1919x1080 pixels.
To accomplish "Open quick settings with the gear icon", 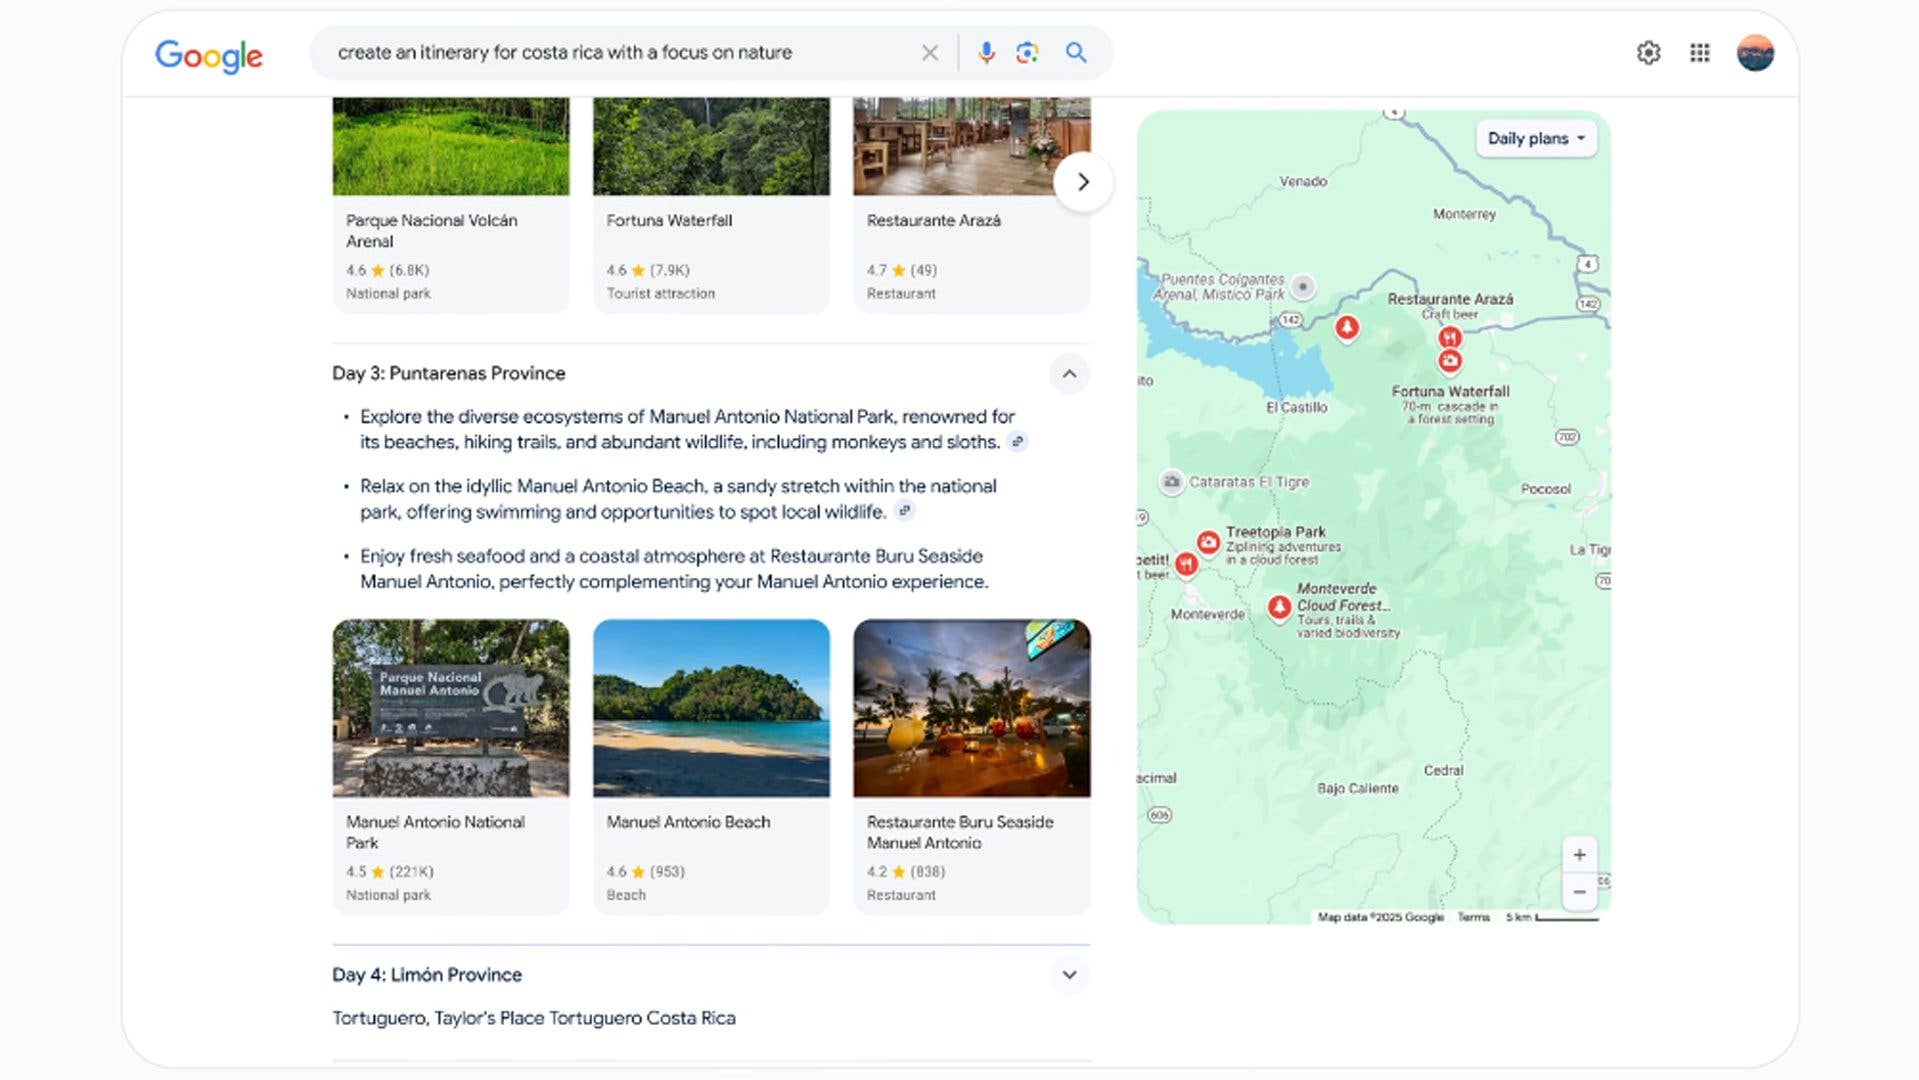I will pyautogui.click(x=1648, y=52).
